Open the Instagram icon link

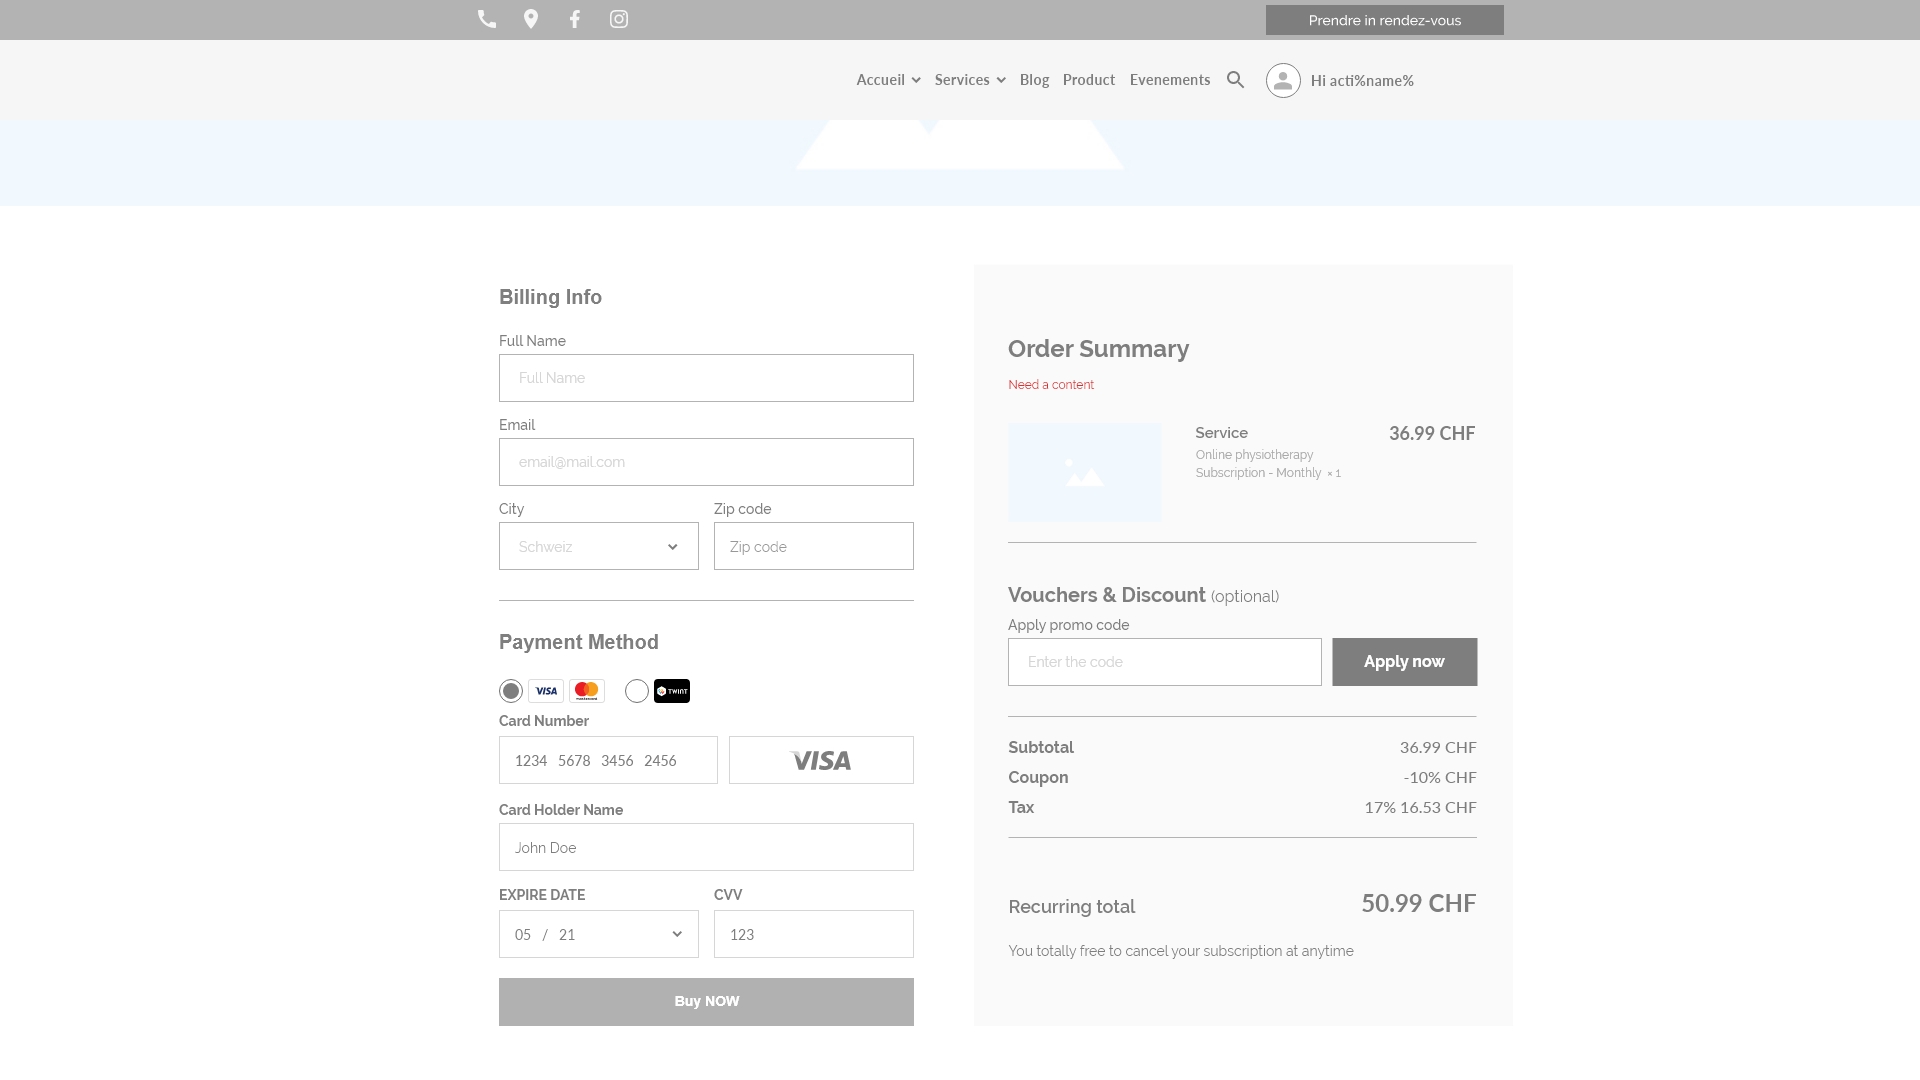pyautogui.click(x=618, y=18)
